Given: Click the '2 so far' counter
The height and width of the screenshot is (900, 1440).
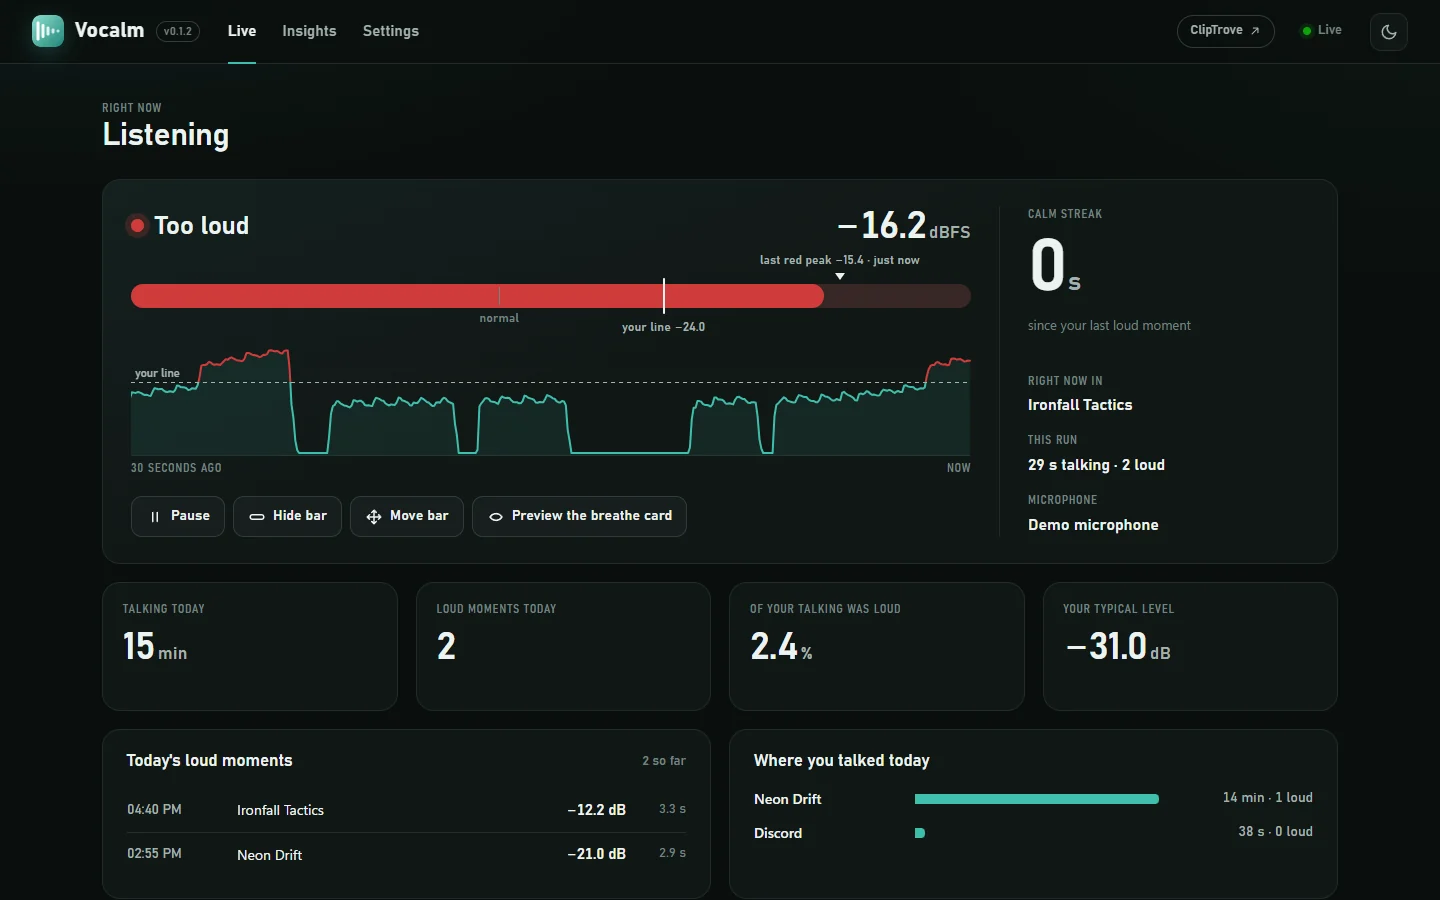Looking at the screenshot, I should [x=664, y=761].
